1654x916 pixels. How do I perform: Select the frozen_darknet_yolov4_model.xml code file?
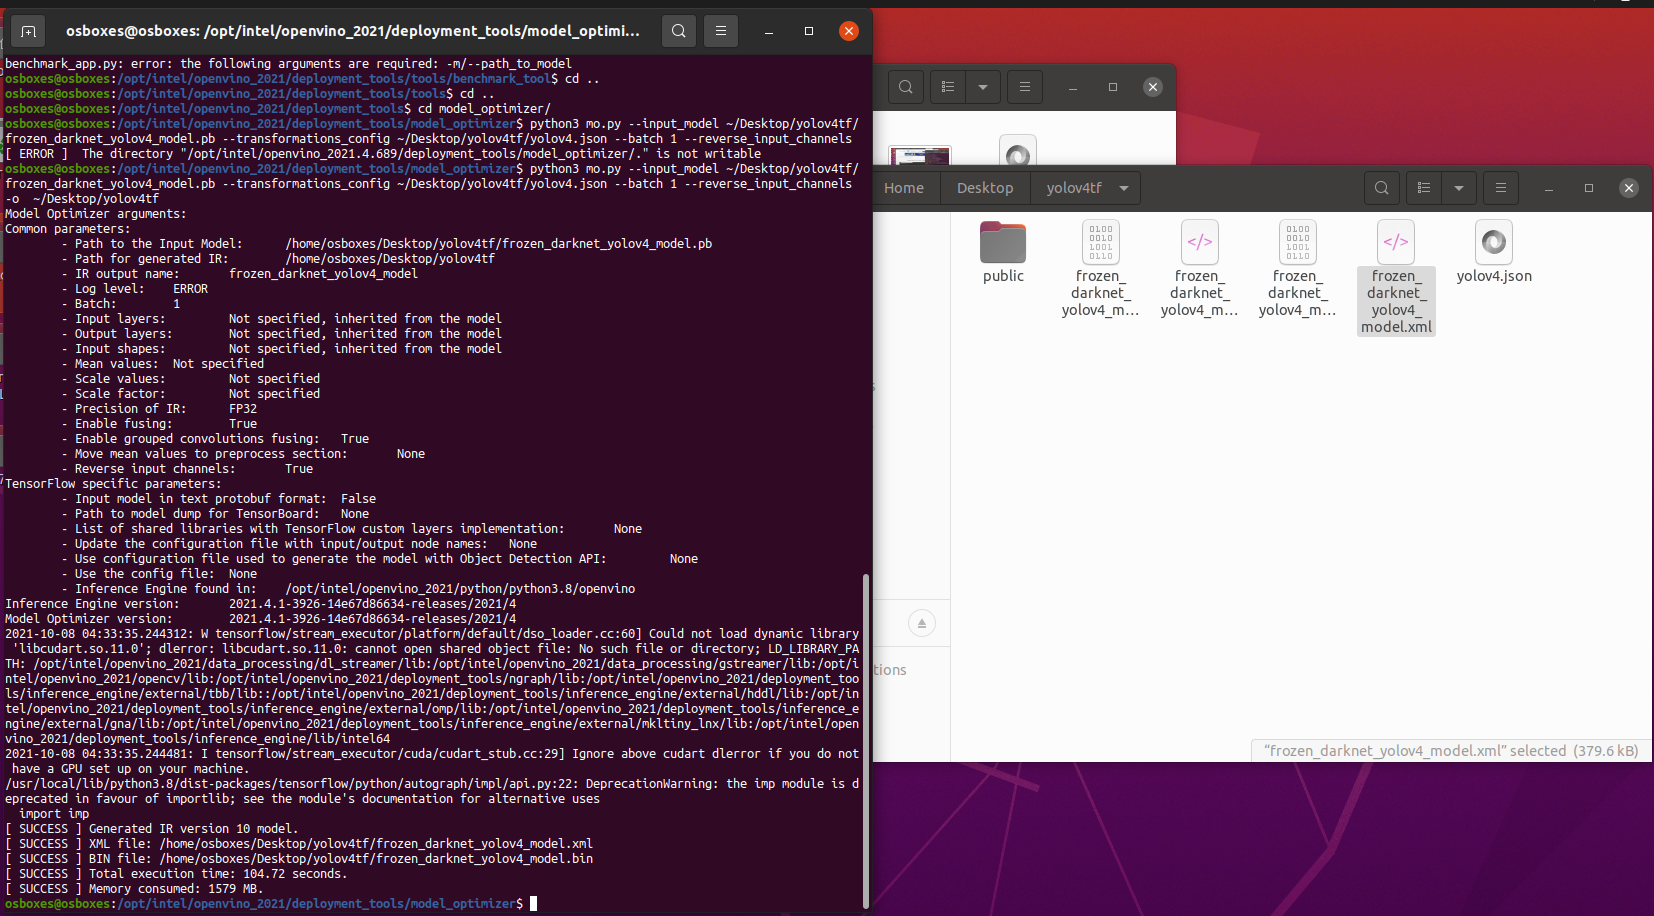(1395, 242)
